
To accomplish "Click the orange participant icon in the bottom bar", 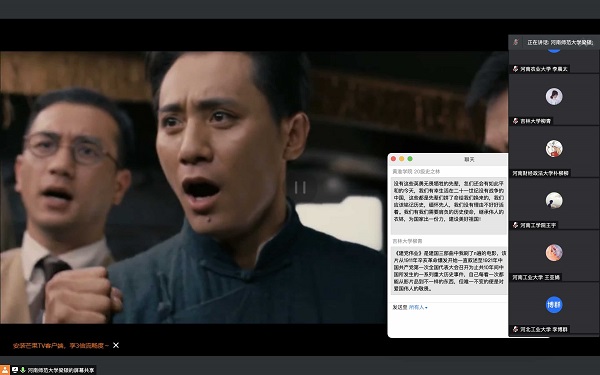I will coord(5,370).
